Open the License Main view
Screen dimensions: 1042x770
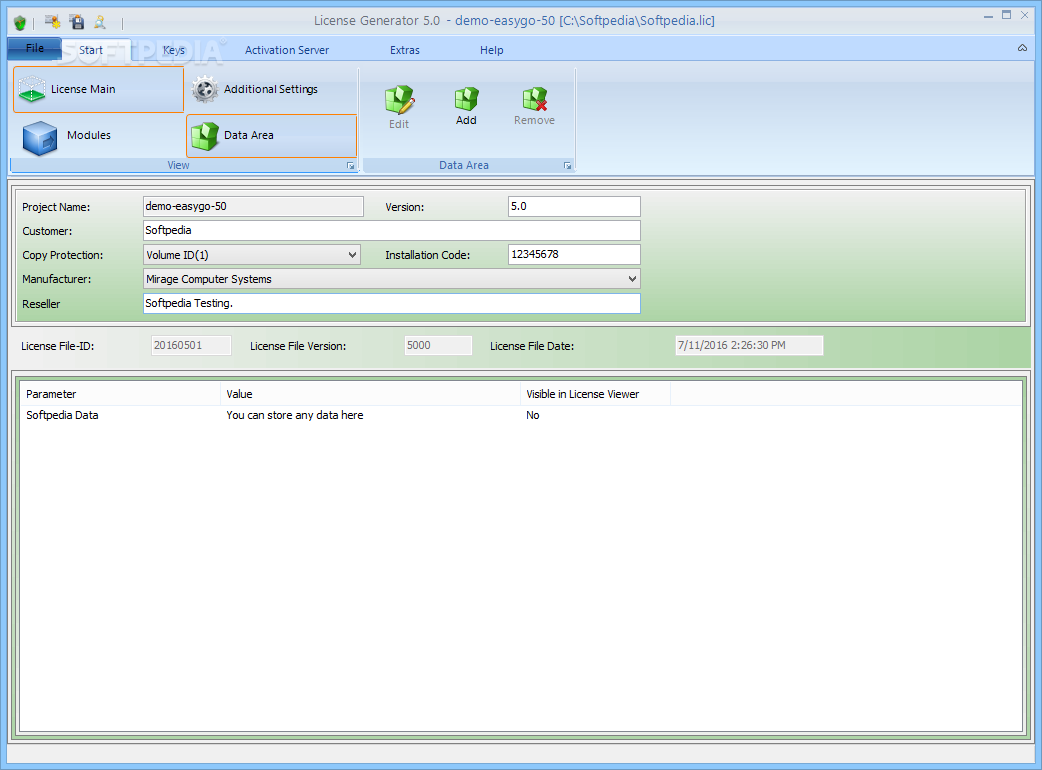[98, 89]
